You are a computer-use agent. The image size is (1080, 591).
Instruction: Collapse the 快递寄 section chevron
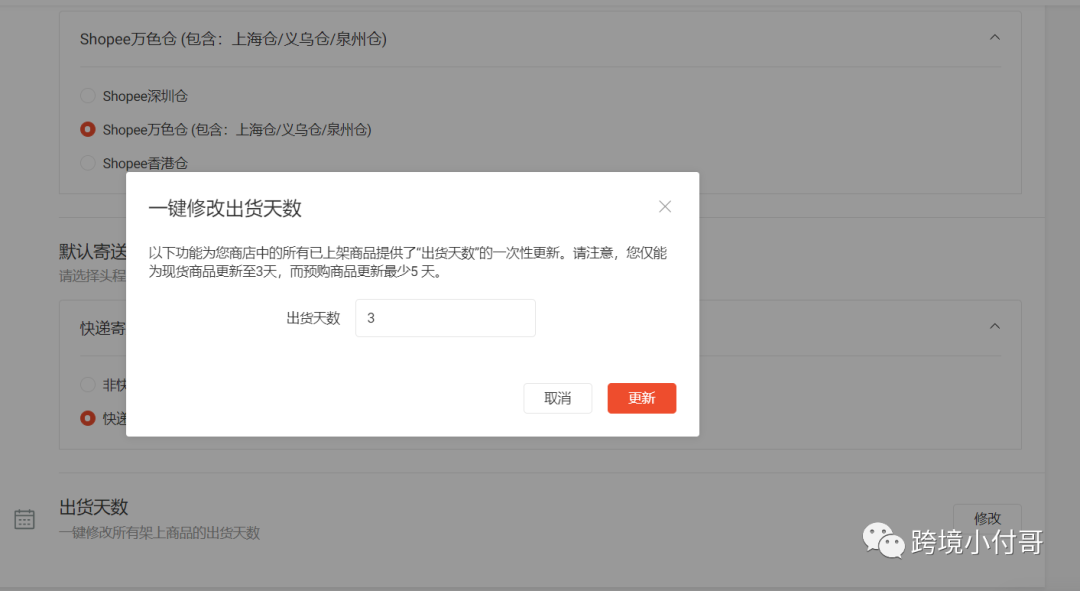(x=995, y=326)
